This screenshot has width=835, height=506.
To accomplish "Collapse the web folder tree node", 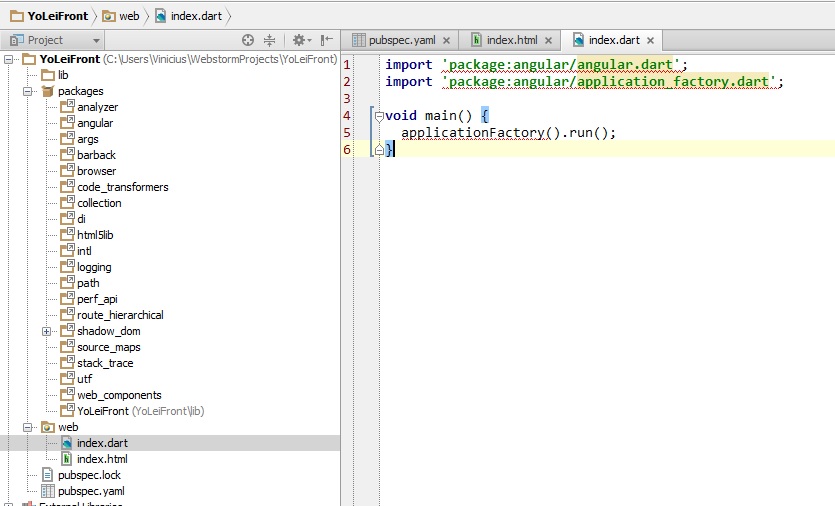I will [28, 427].
